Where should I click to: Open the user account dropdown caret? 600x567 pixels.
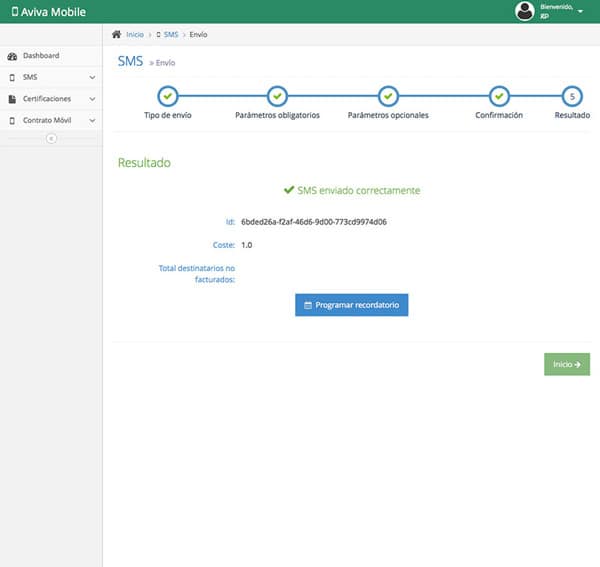pyautogui.click(x=580, y=12)
